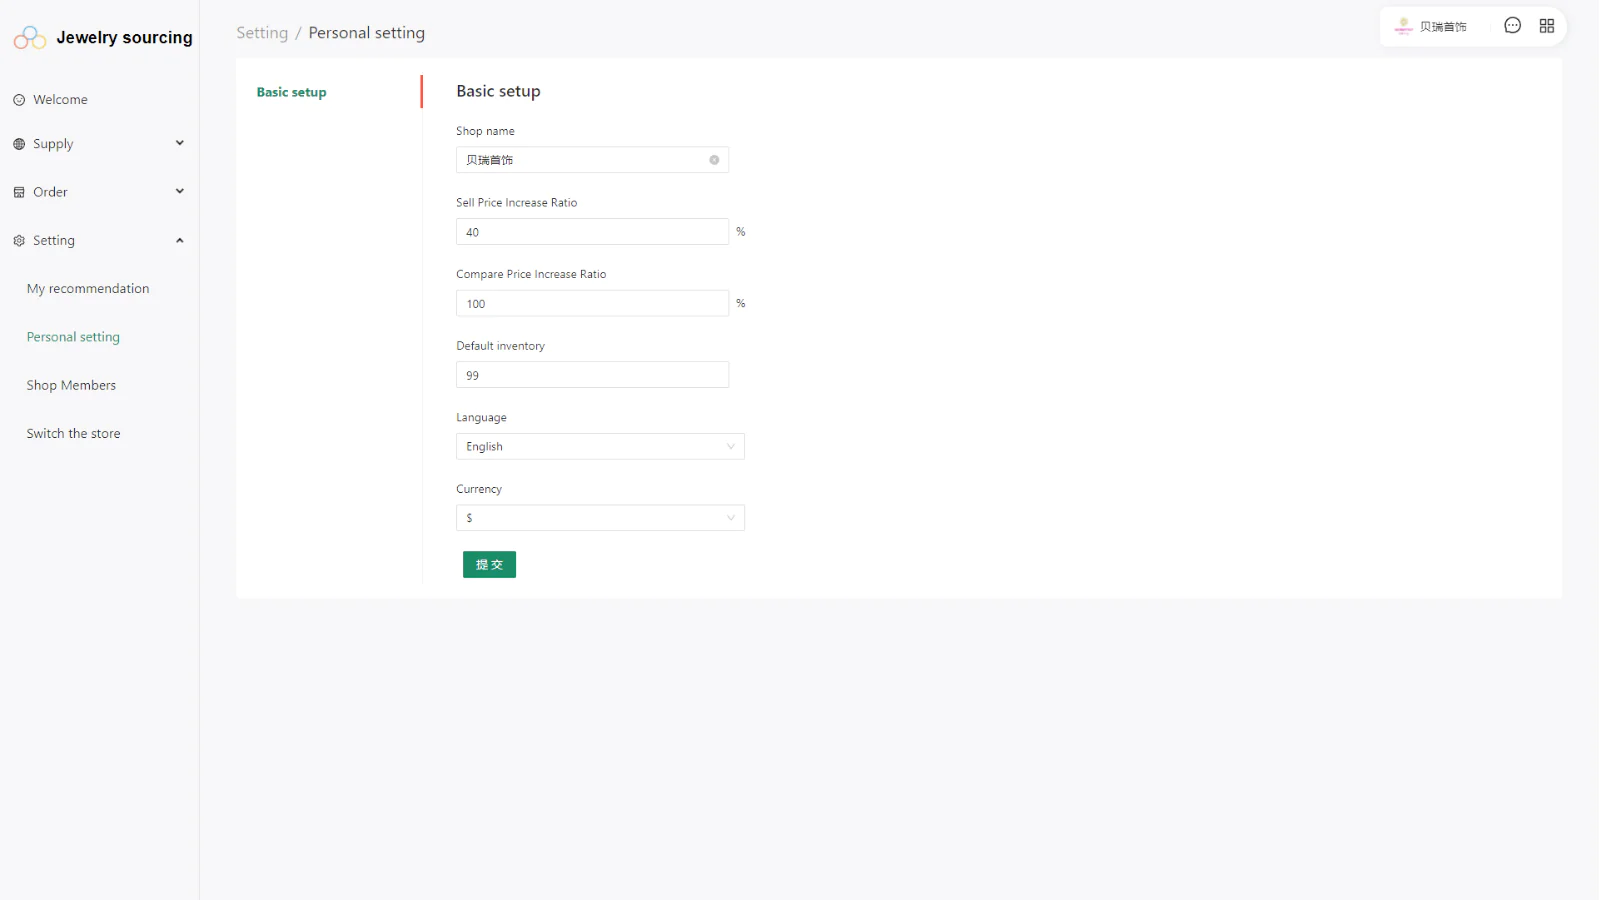Expand the Supply menu chevron
The image size is (1600, 900).
point(180,143)
